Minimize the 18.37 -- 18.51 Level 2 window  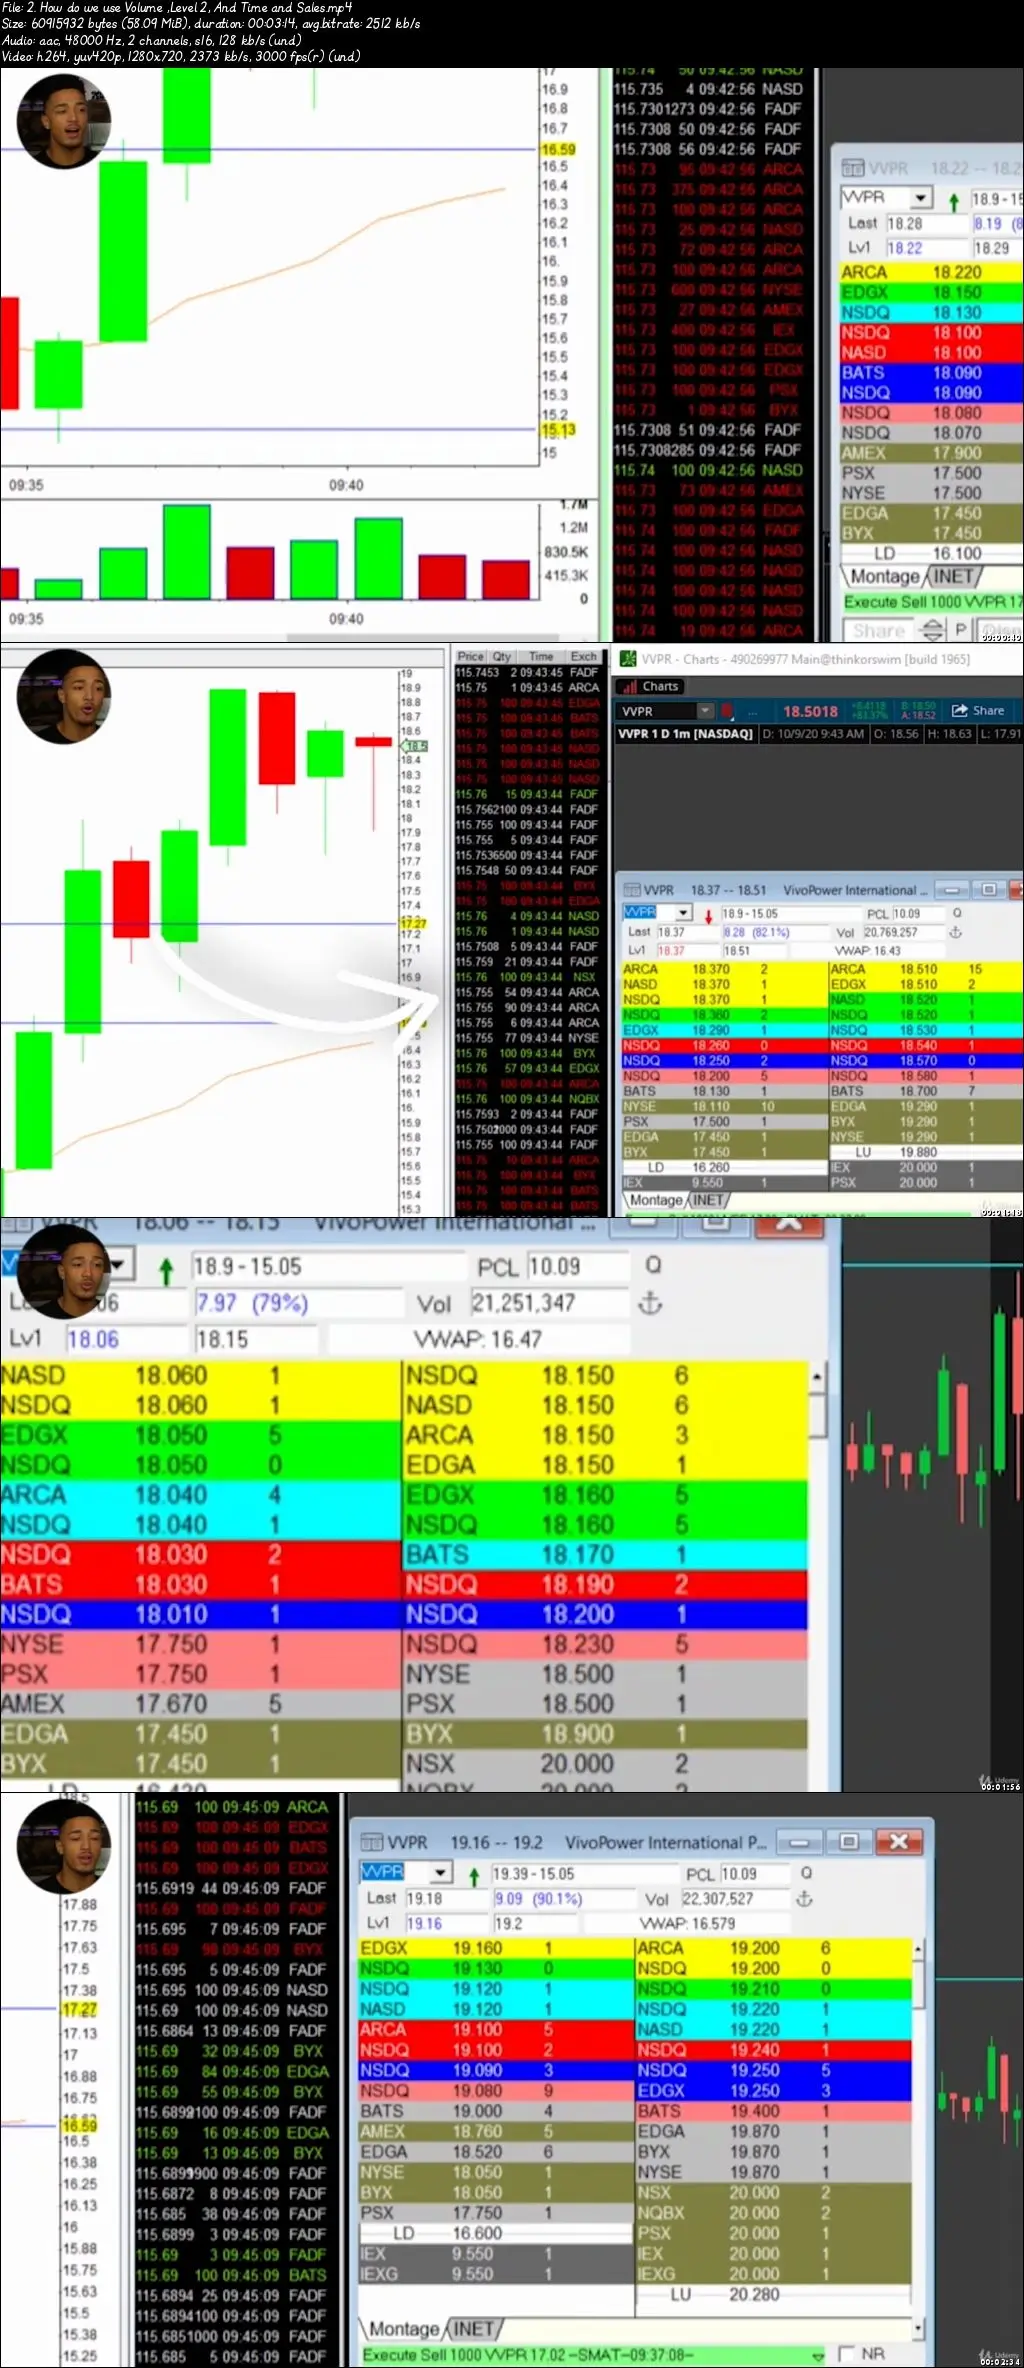pos(951,889)
